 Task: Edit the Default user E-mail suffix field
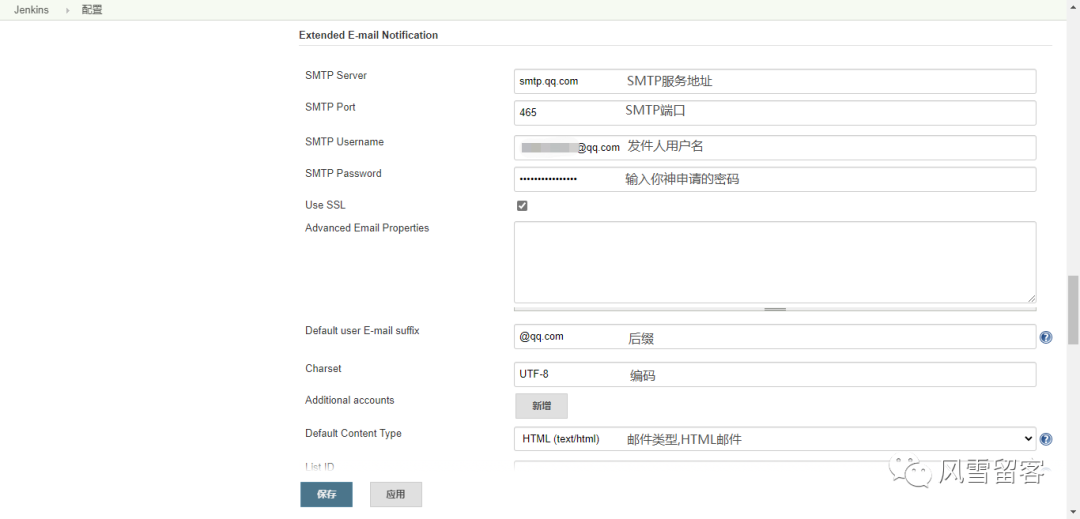click(x=775, y=337)
